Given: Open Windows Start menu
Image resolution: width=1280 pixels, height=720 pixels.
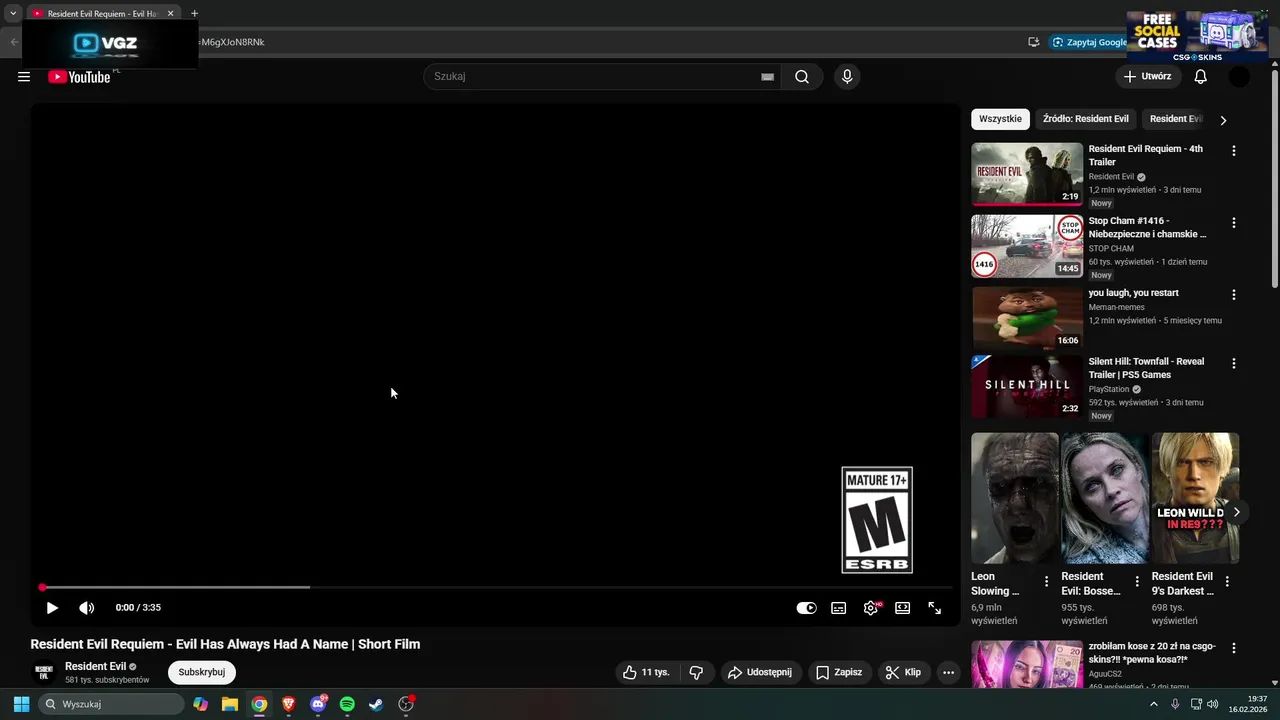Looking at the screenshot, I should coord(21,704).
